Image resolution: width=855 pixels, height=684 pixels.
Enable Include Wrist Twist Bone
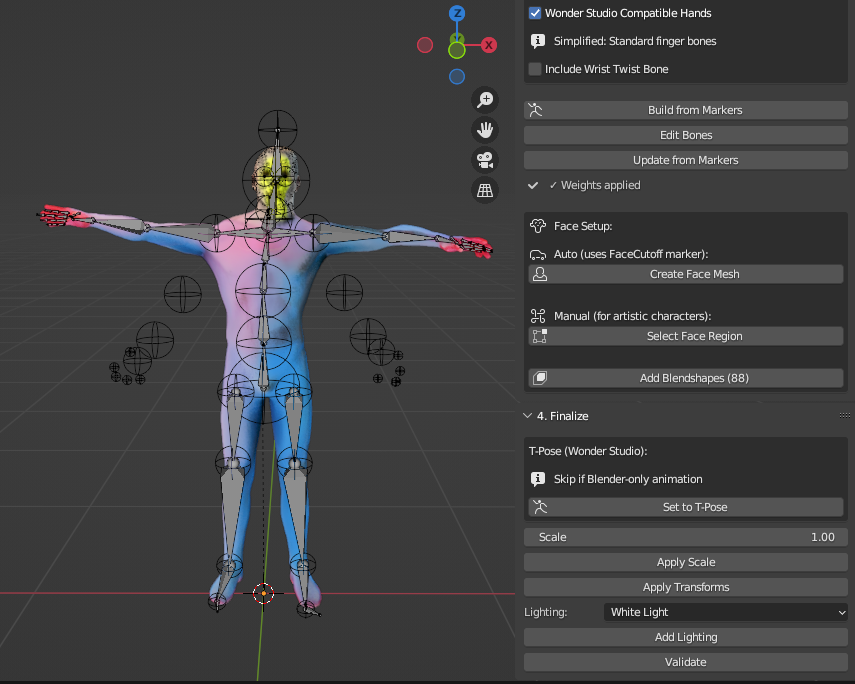pos(535,69)
